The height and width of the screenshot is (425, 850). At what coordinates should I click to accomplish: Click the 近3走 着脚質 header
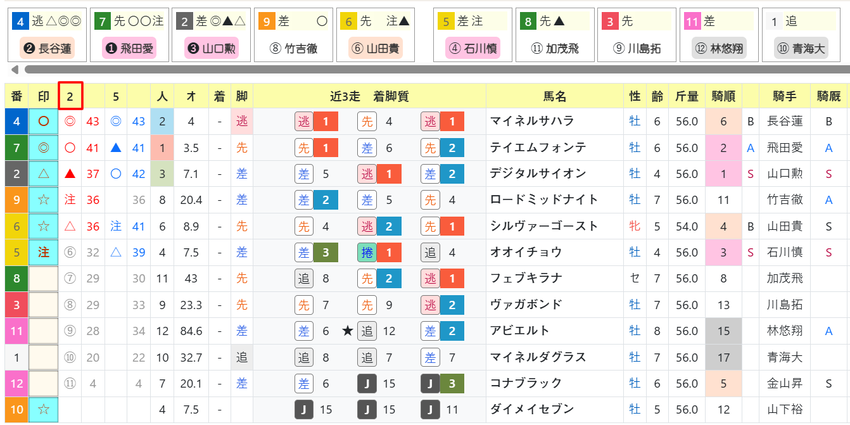pyautogui.click(x=370, y=96)
